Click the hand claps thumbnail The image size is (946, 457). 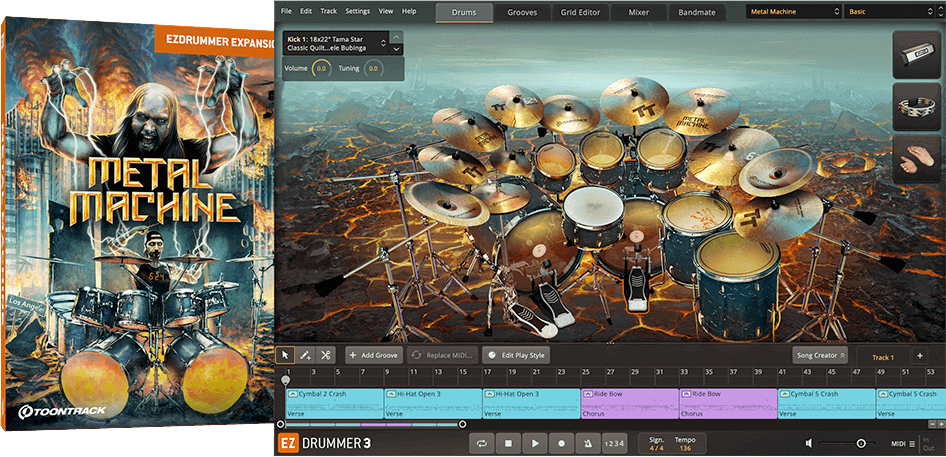tap(916, 159)
